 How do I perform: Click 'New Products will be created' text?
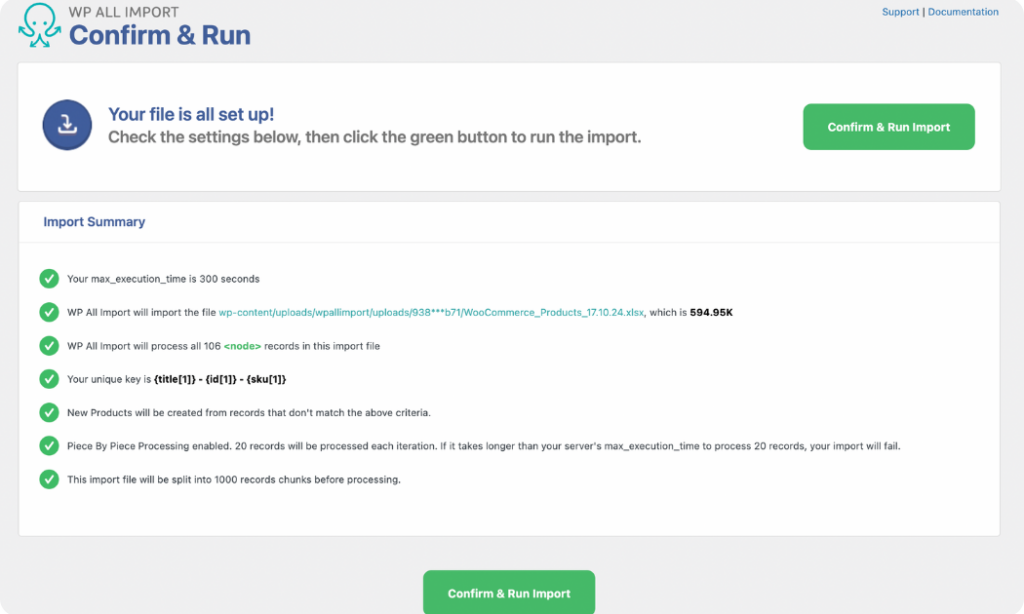[x=249, y=413]
